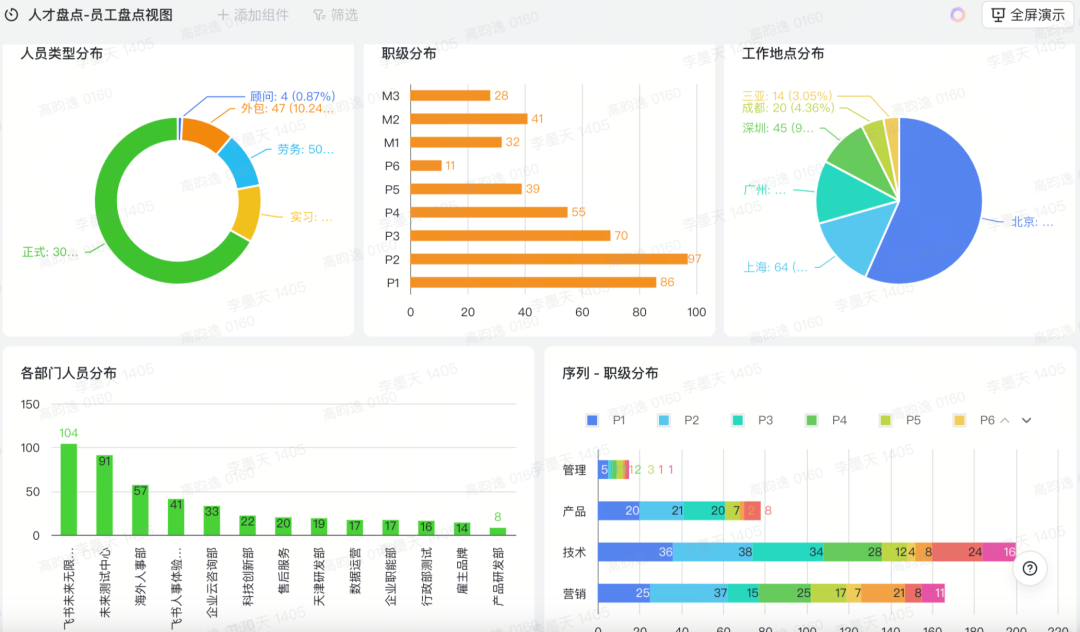Click the 三亚: 14 (3.05%) label
Image resolution: width=1080 pixels, height=632 pixels.
[x=787, y=96]
